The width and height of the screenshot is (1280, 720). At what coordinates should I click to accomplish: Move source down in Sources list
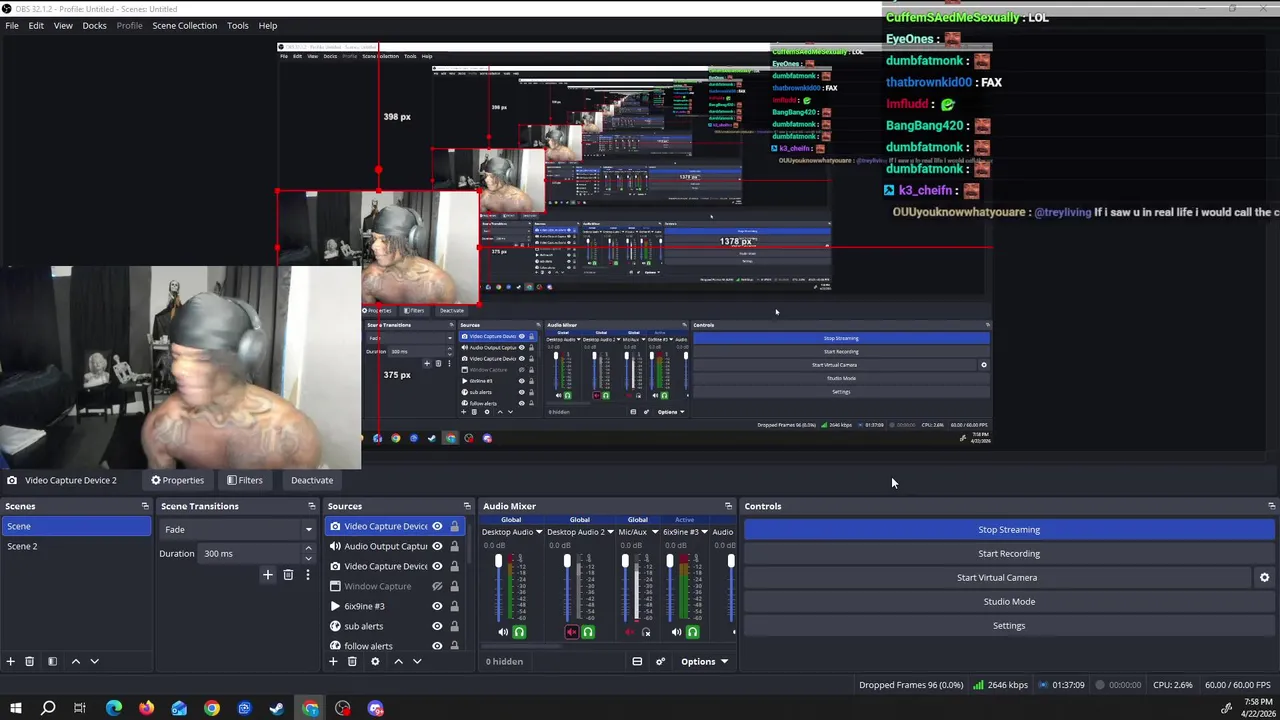coord(417,661)
